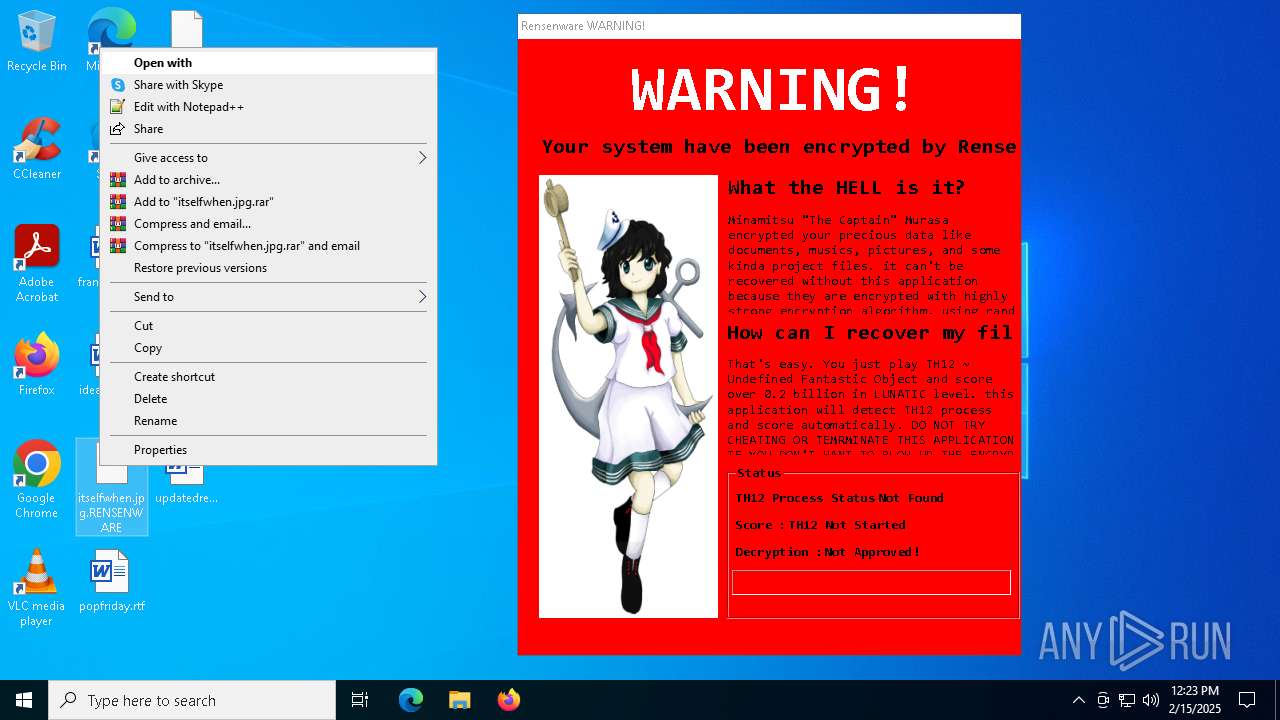Viewport: 1280px width, 720px height.
Task: Click Restore previous versions
Action: pyautogui.click(x=268, y=268)
